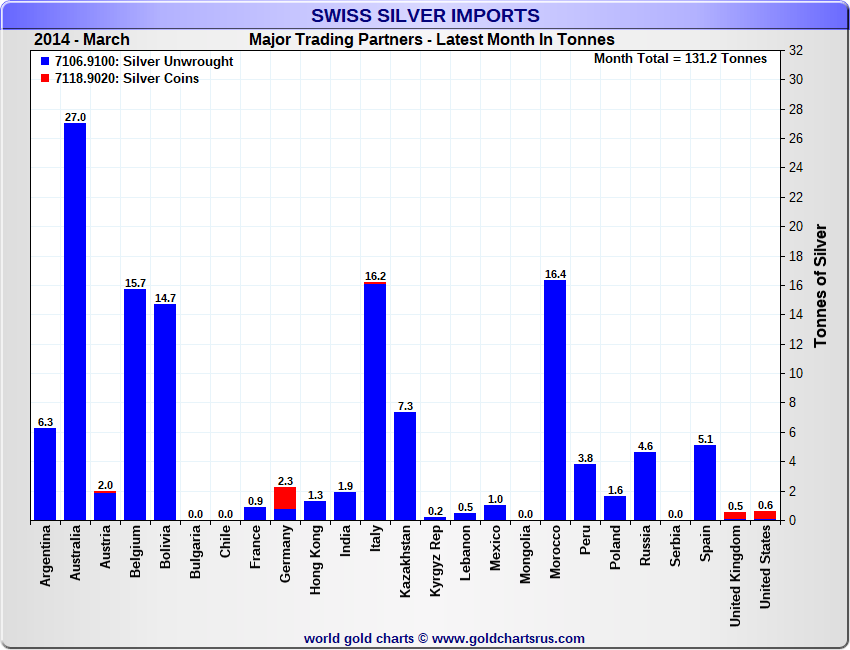The image size is (850, 650).
Task: Click '7106.9100: Silver Unwrought' legend text
Action: 144,61
